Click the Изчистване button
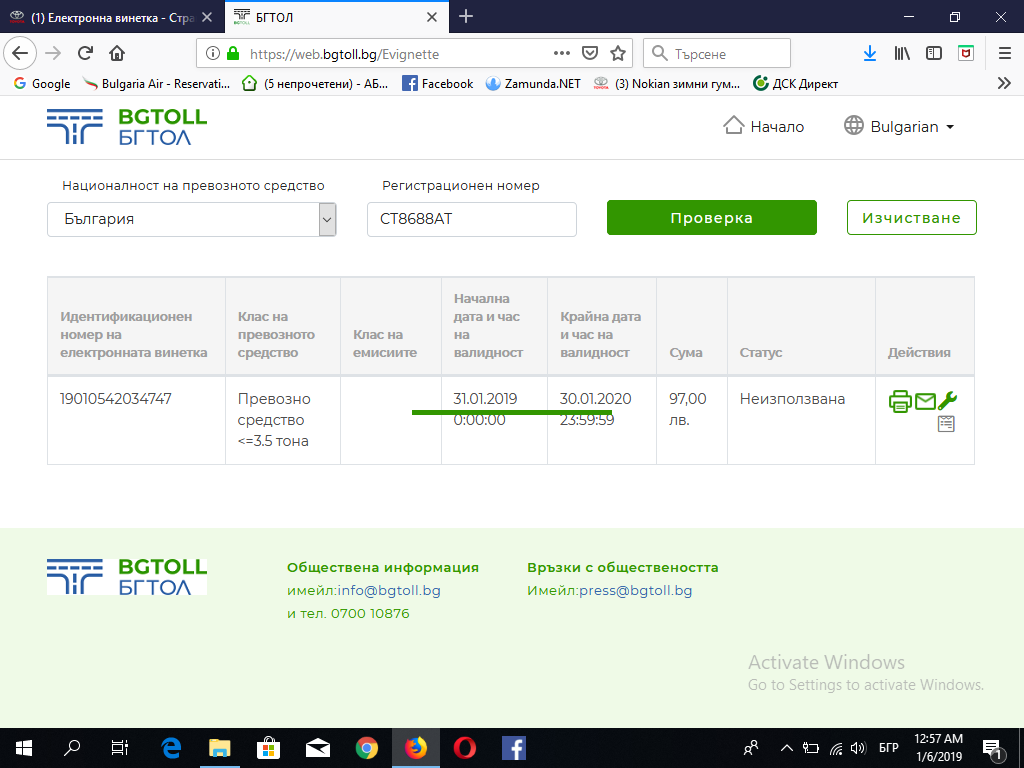Image resolution: width=1024 pixels, height=768 pixels. [911, 218]
